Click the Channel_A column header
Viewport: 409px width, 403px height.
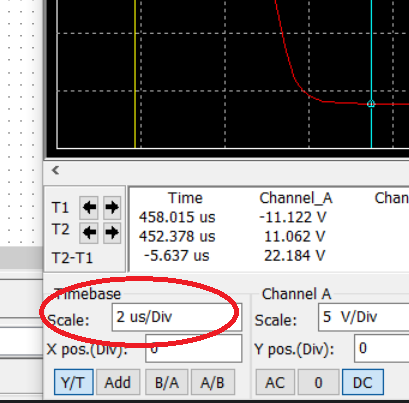click(296, 198)
